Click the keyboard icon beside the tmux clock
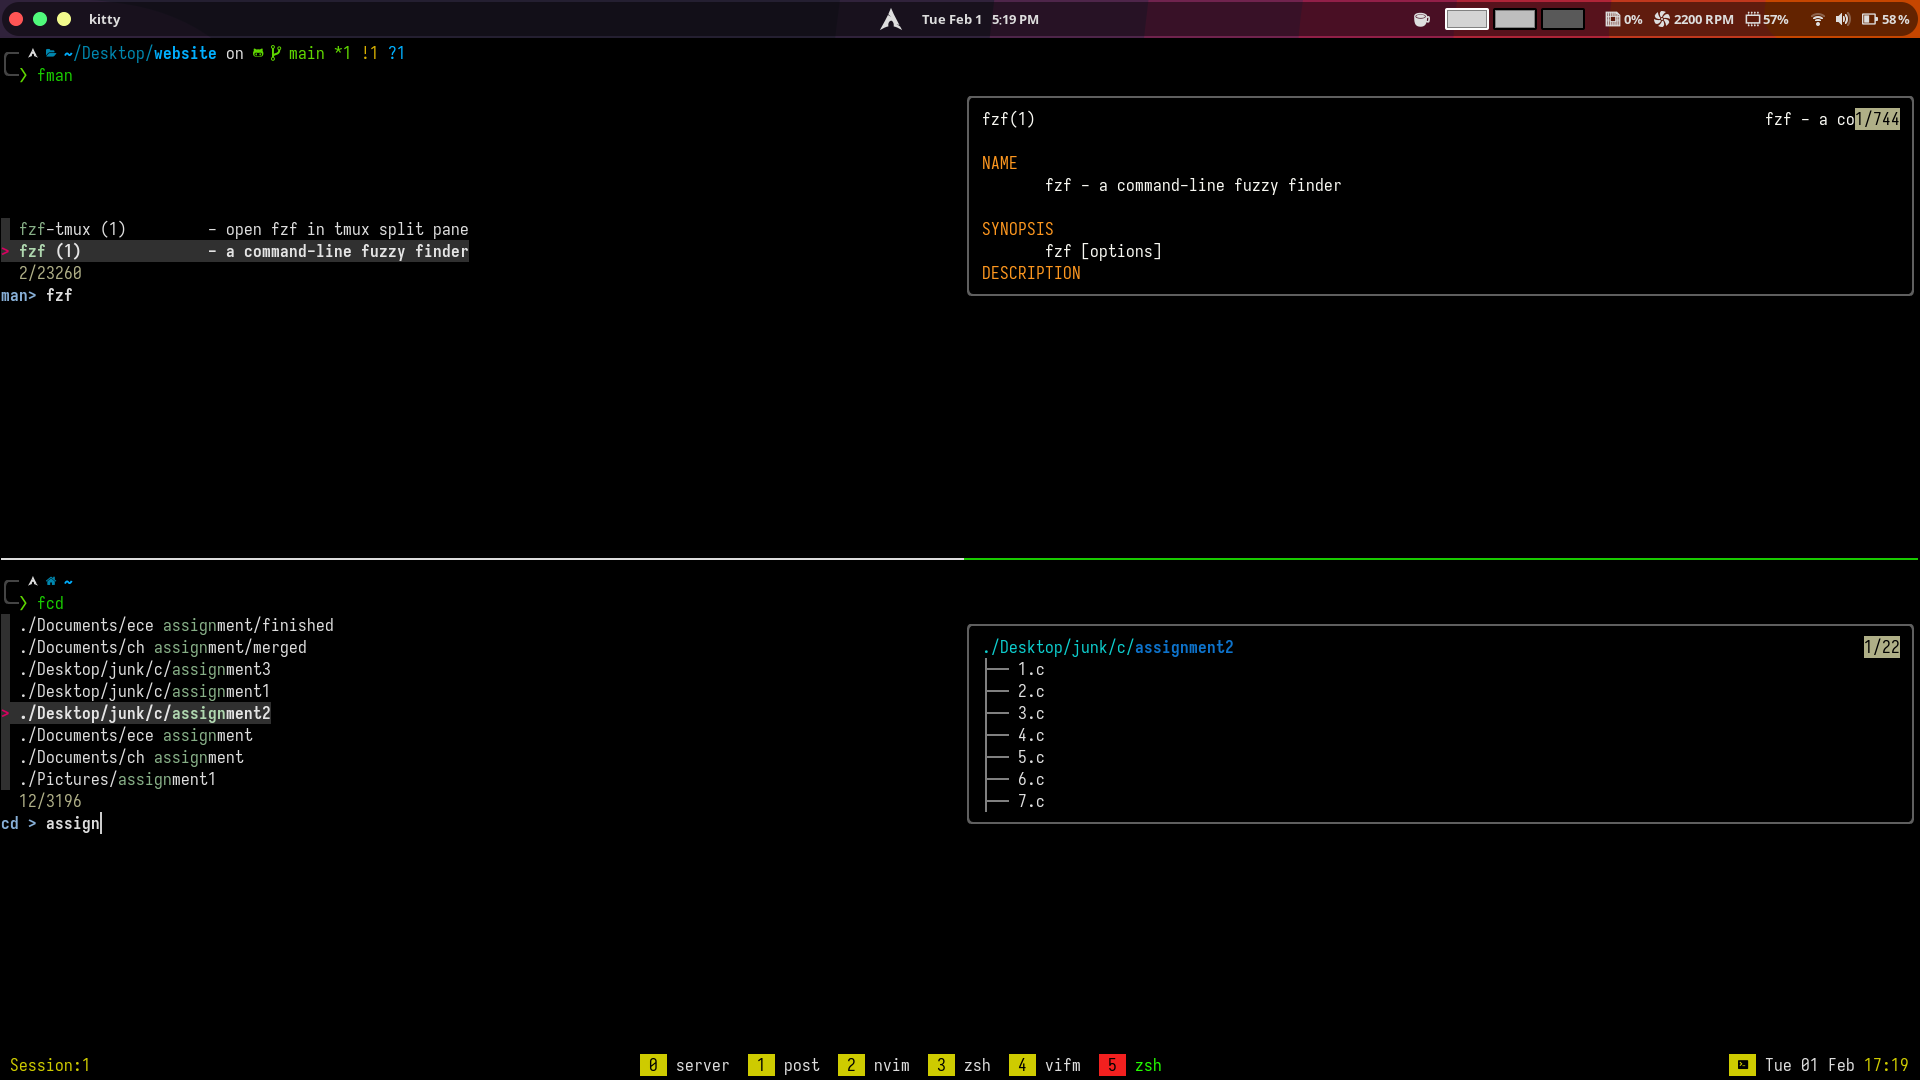Image resolution: width=1920 pixels, height=1080 pixels. [x=1743, y=1065]
